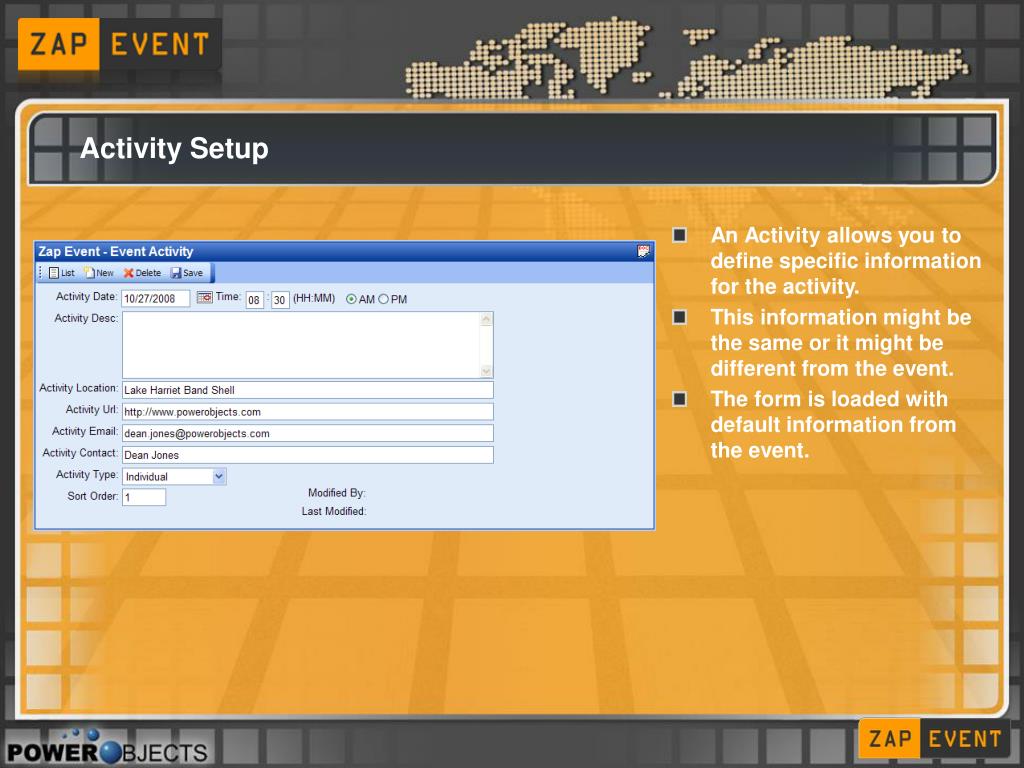The image size is (1024, 768).
Task: Click the "(HH:MM)" format hint
Action: click(x=314, y=298)
